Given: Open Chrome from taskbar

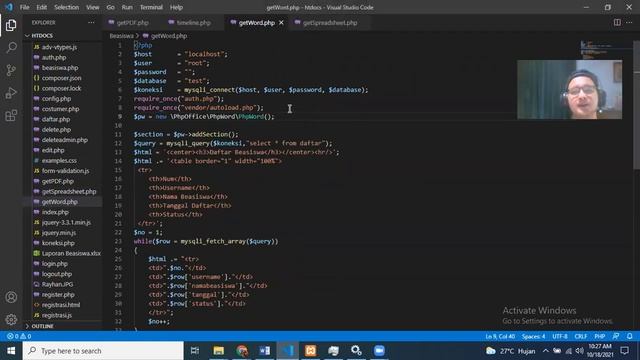Looking at the screenshot, I should tap(242, 351).
